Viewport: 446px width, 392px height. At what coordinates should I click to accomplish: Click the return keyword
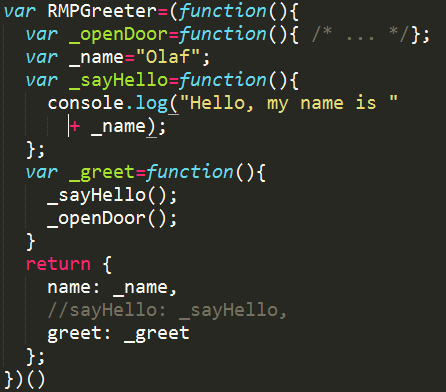point(58,265)
